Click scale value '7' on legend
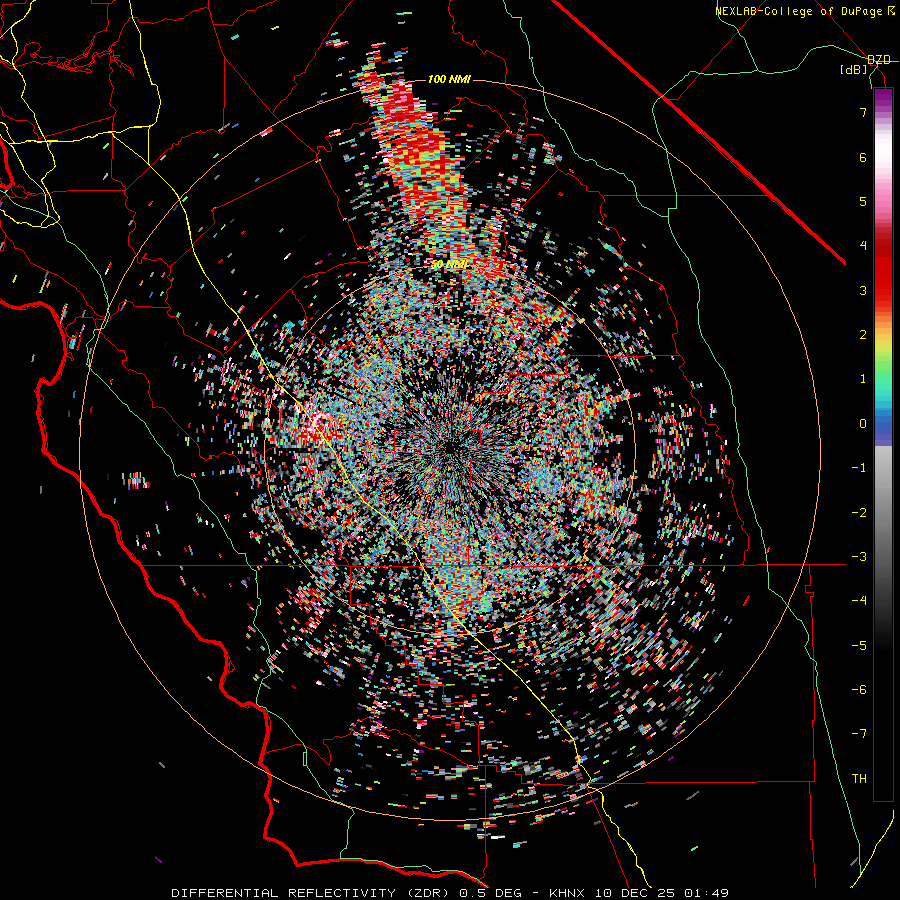 (x=863, y=112)
